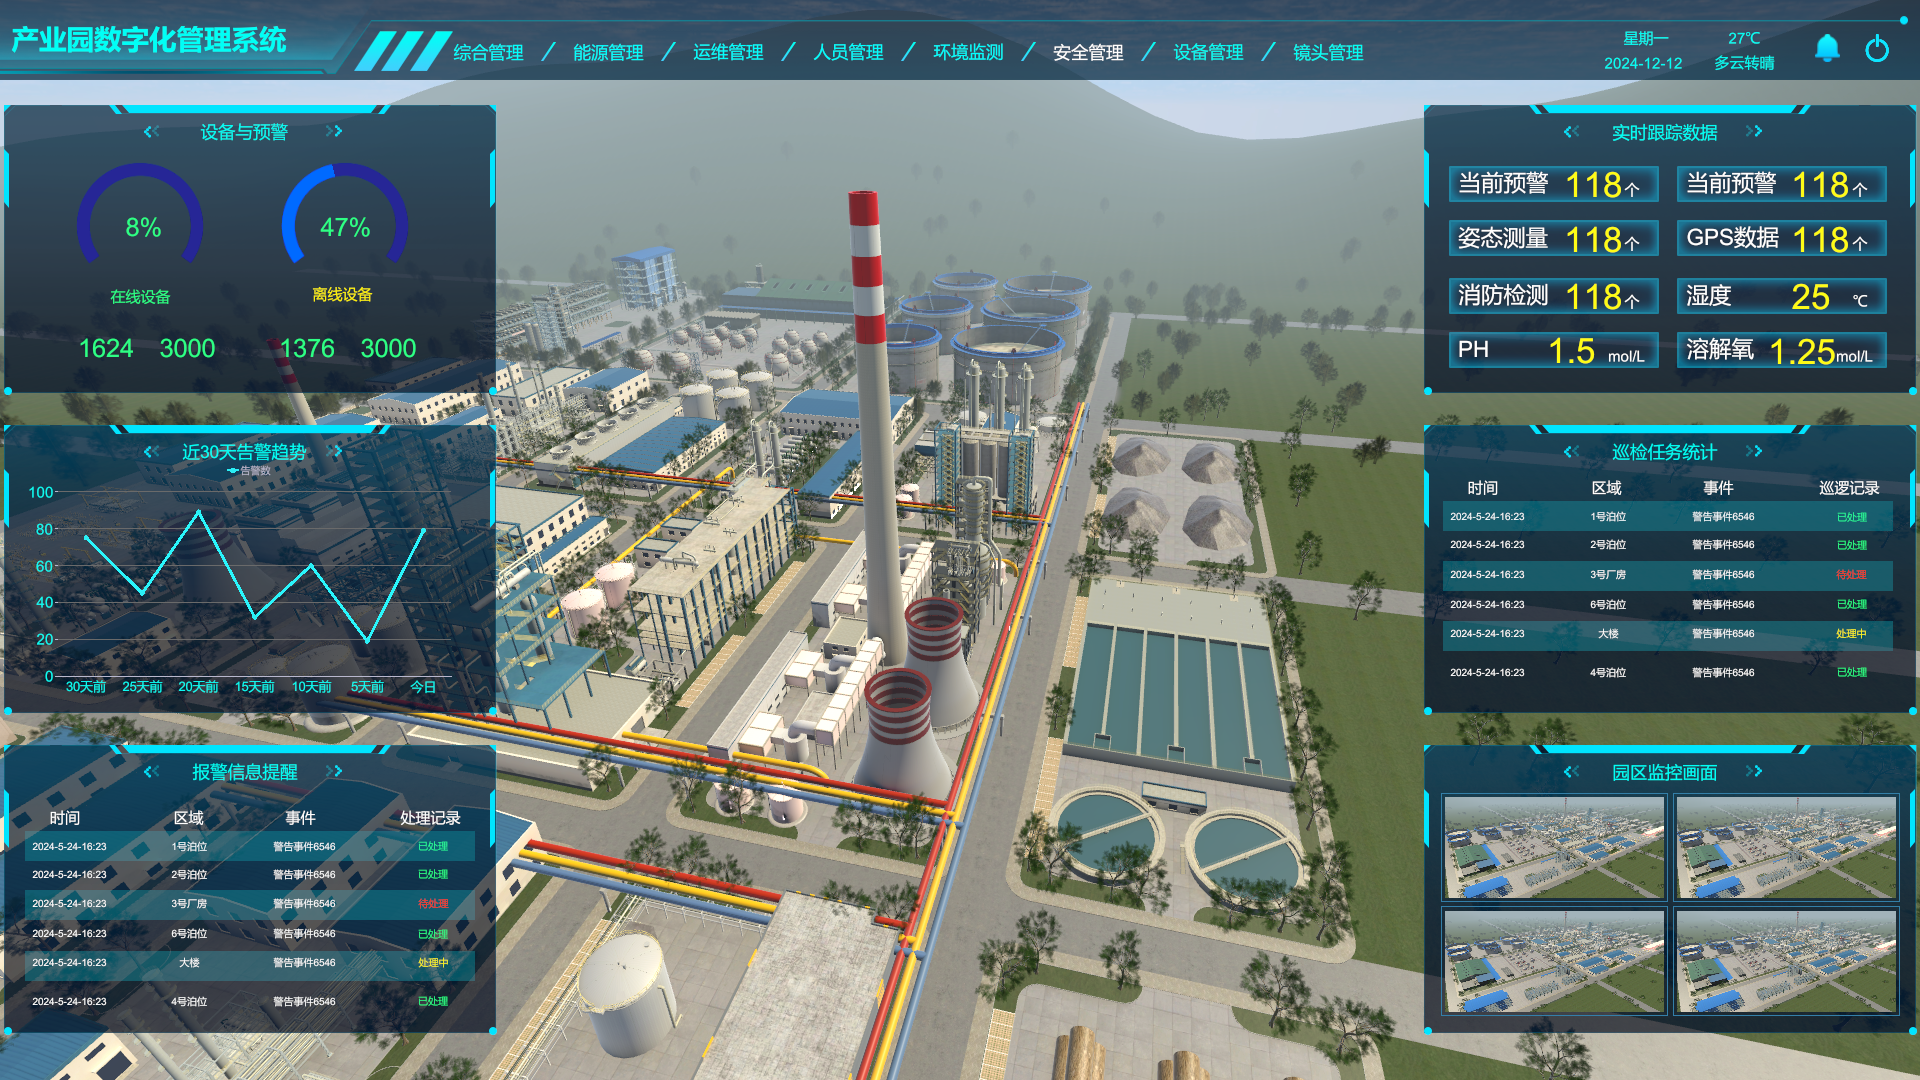Viewport: 1920px width, 1080px height.
Task: Click right chevron beside 园区监控画面 title
Action: (1754, 771)
